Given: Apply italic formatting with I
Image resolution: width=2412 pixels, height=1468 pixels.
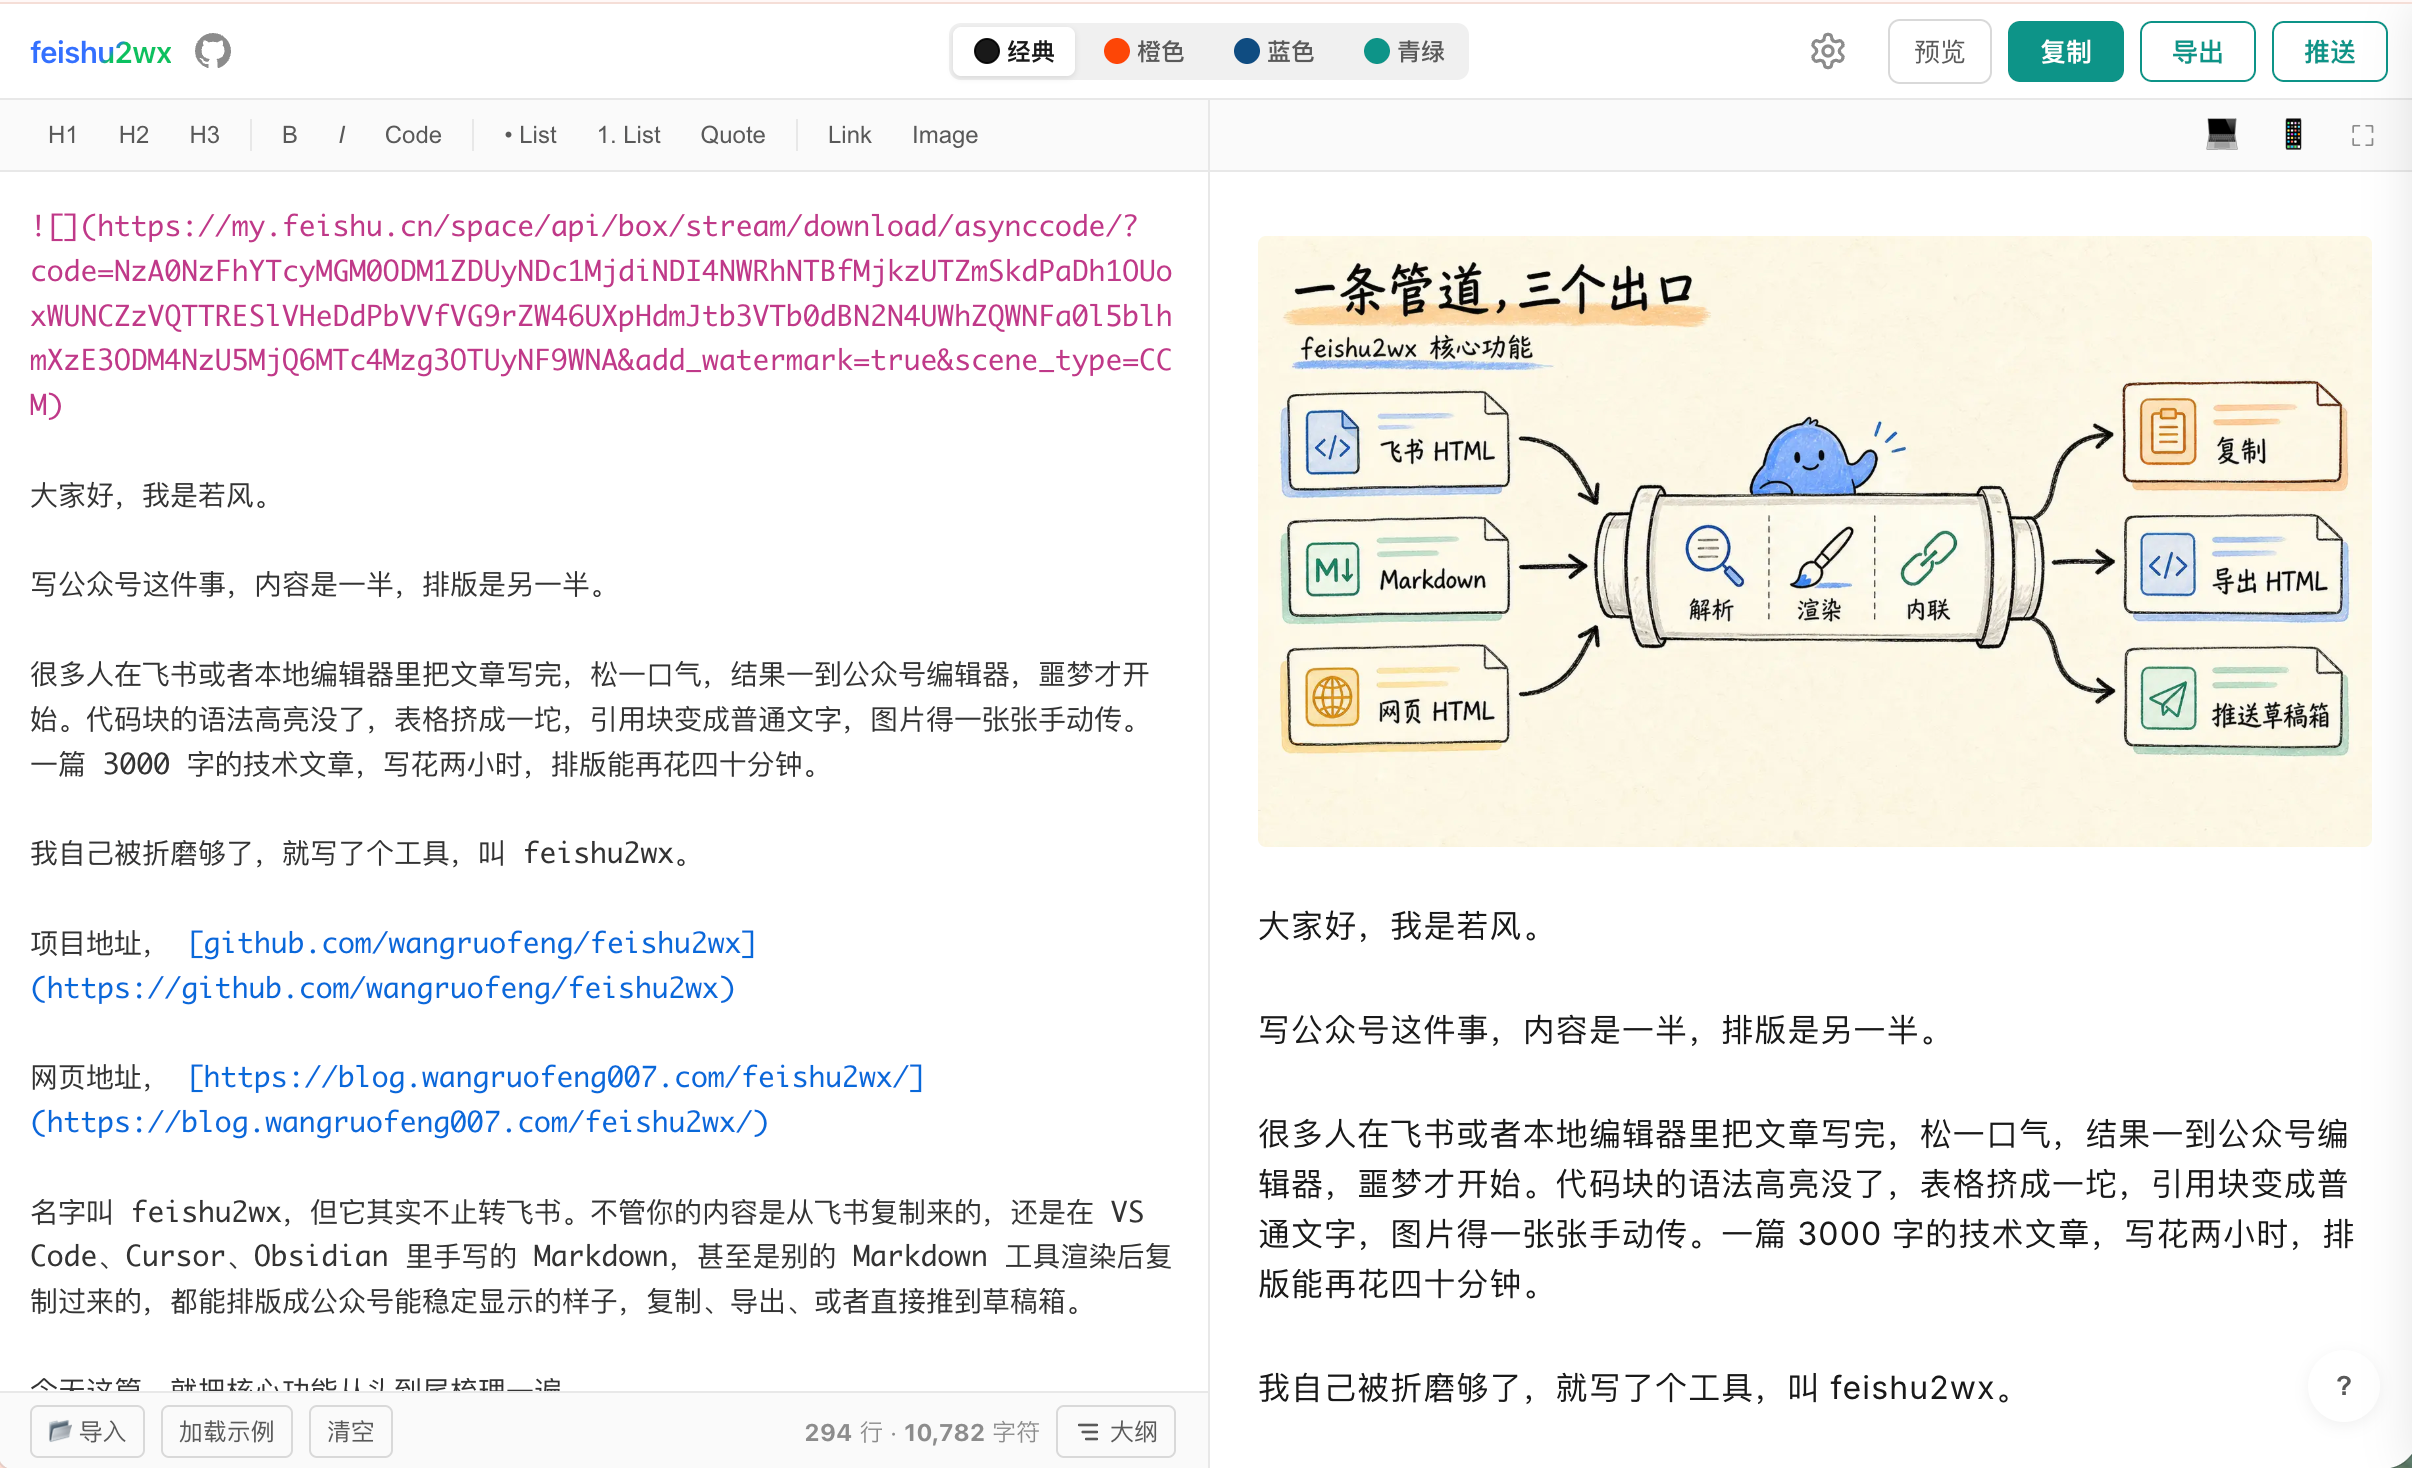Looking at the screenshot, I should (342, 135).
